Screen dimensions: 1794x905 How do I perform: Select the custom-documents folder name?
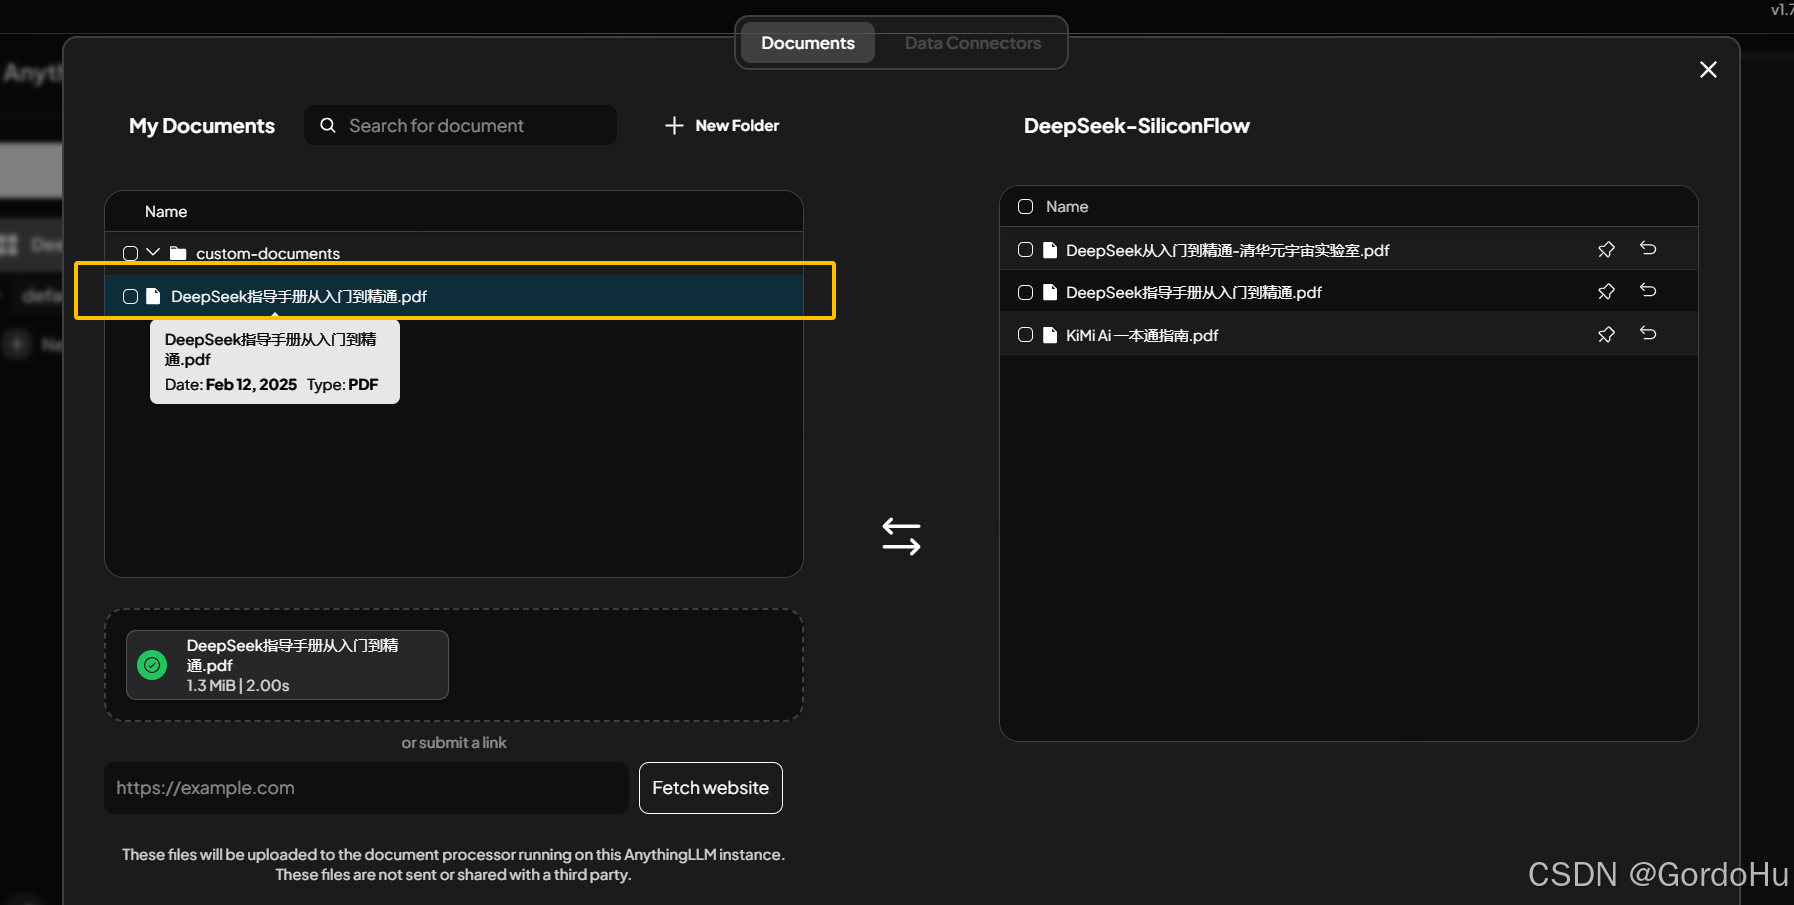point(268,253)
